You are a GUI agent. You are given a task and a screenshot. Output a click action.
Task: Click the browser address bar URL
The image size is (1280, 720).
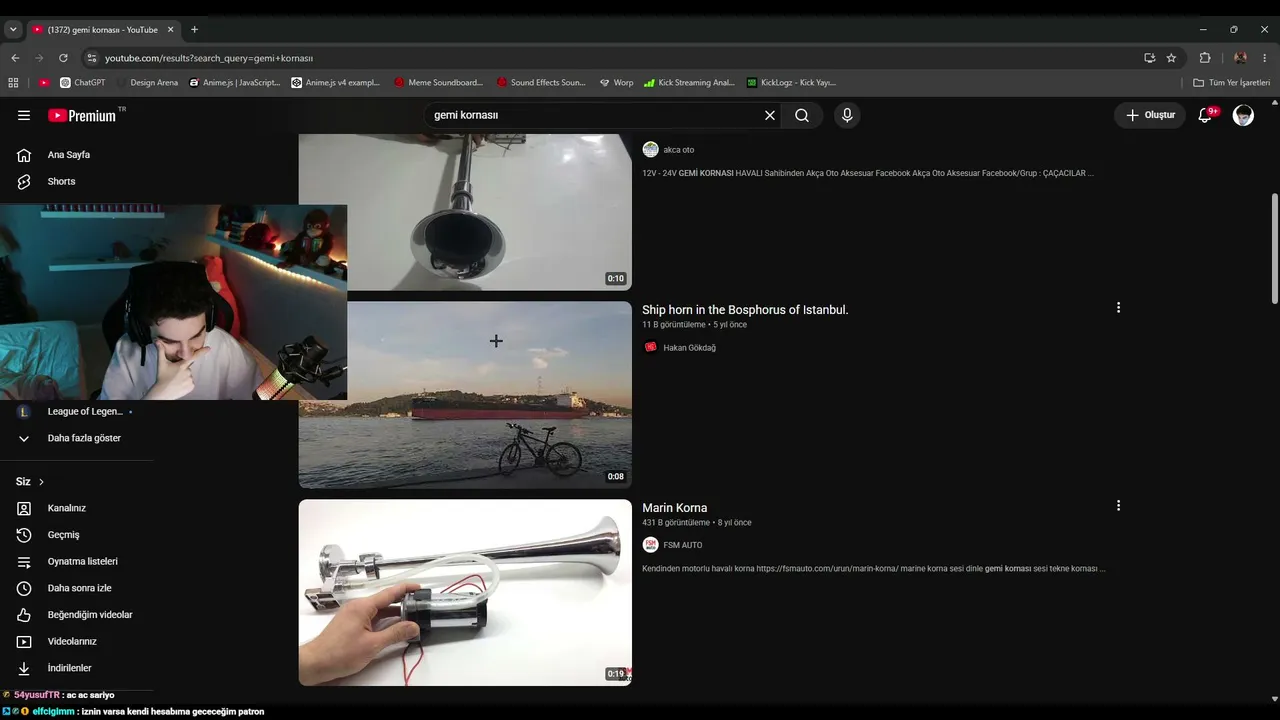pyautogui.click(x=209, y=58)
